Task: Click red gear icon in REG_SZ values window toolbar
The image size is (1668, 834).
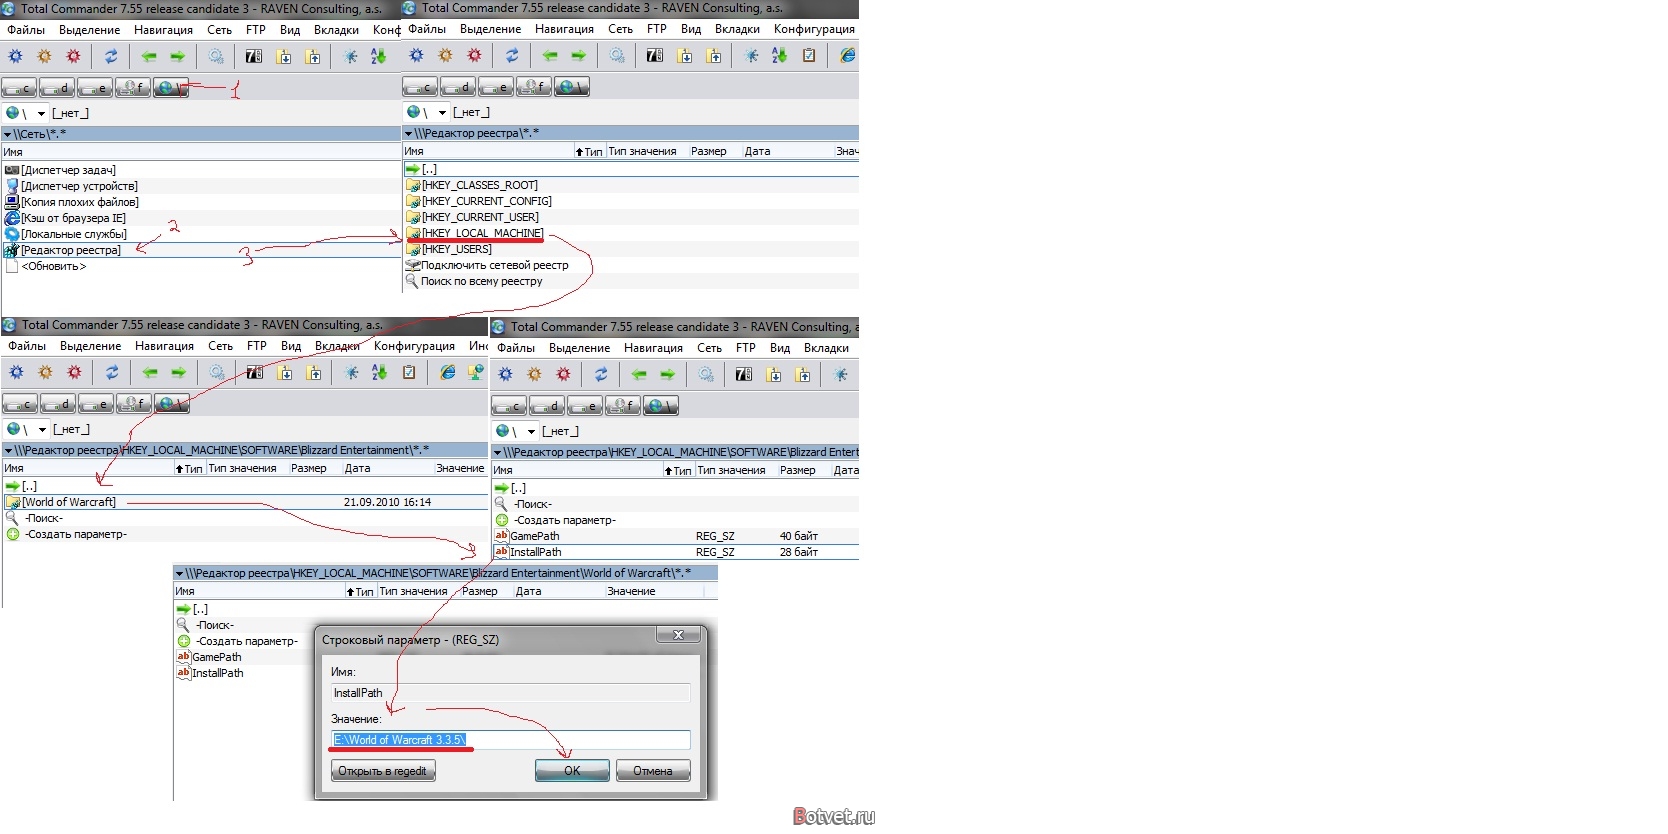Action: tap(563, 374)
